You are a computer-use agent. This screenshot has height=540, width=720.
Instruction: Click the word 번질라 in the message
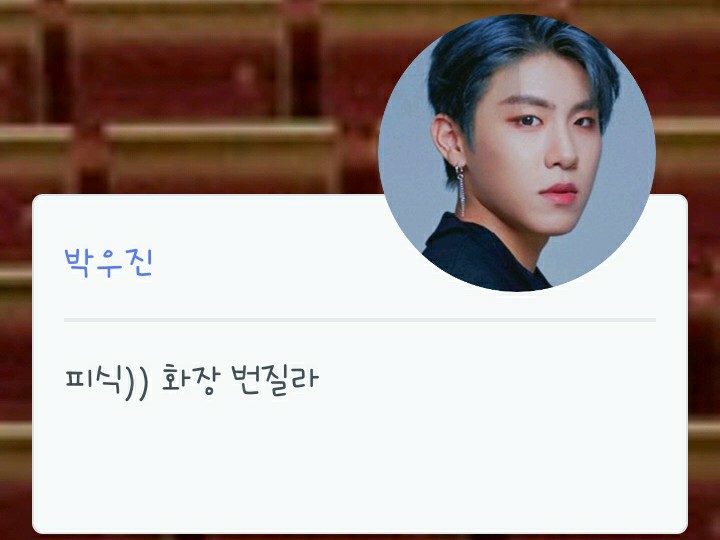[275, 380]
